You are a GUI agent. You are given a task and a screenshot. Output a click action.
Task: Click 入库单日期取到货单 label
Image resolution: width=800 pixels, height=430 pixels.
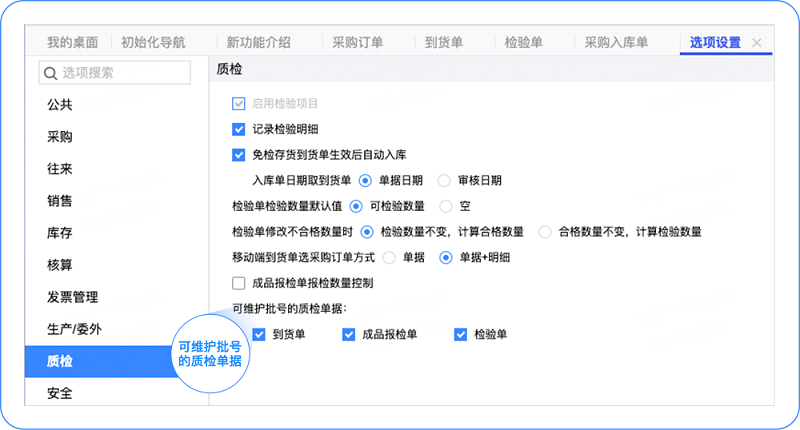point(302,181)
